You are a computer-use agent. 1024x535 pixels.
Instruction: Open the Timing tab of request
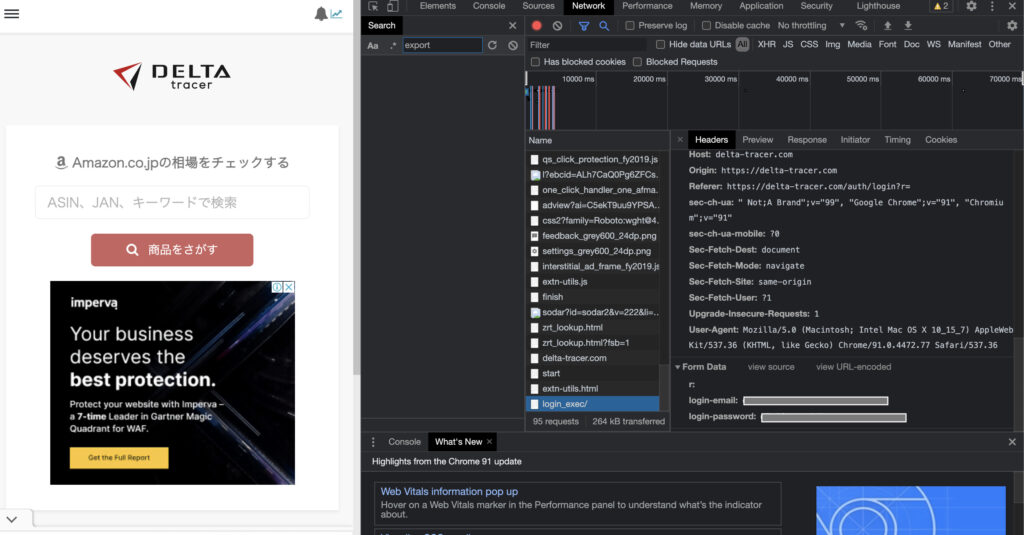point(897,140)
